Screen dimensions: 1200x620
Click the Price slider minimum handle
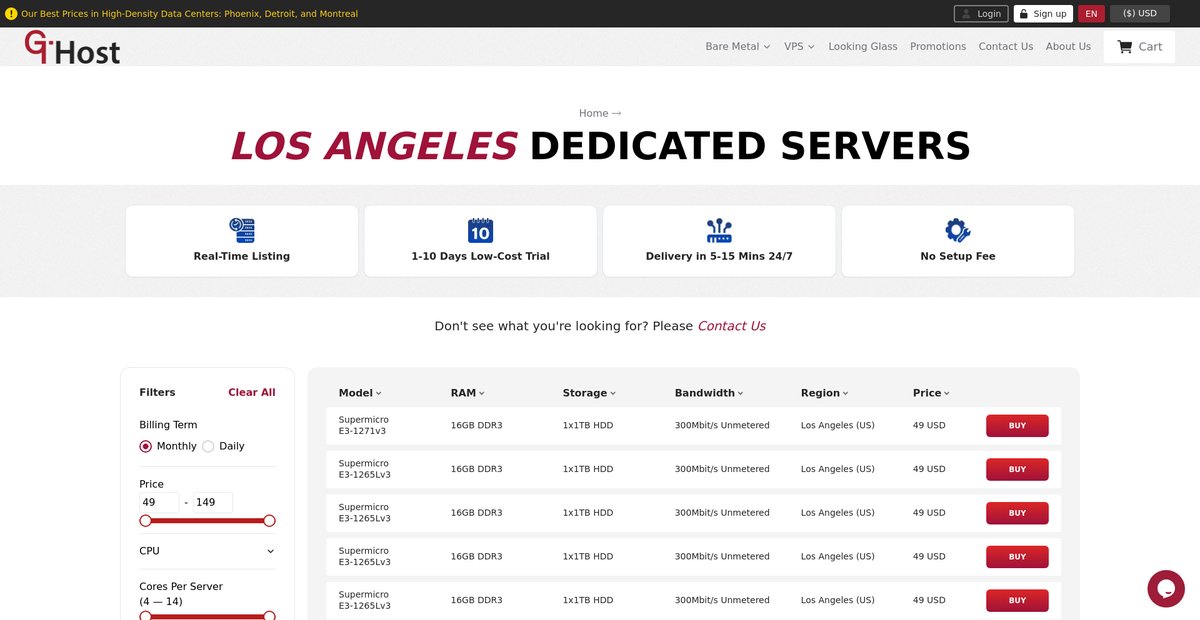tap(145, 520)
